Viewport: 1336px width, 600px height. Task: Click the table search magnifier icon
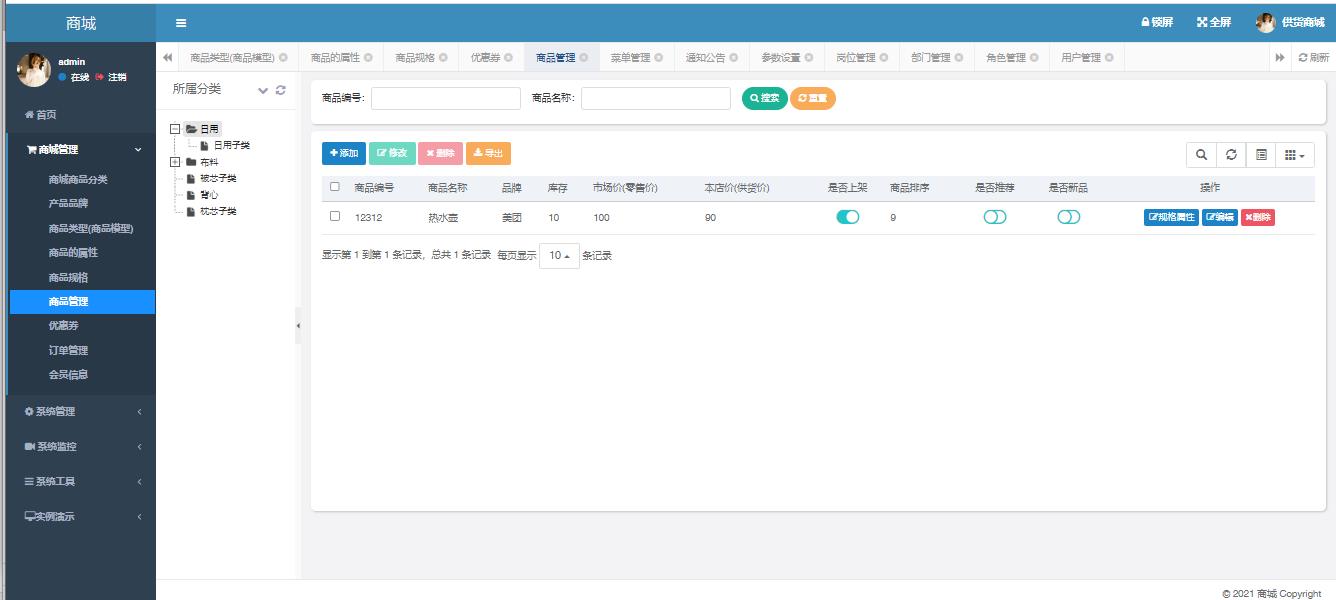tap(1201, 155)
